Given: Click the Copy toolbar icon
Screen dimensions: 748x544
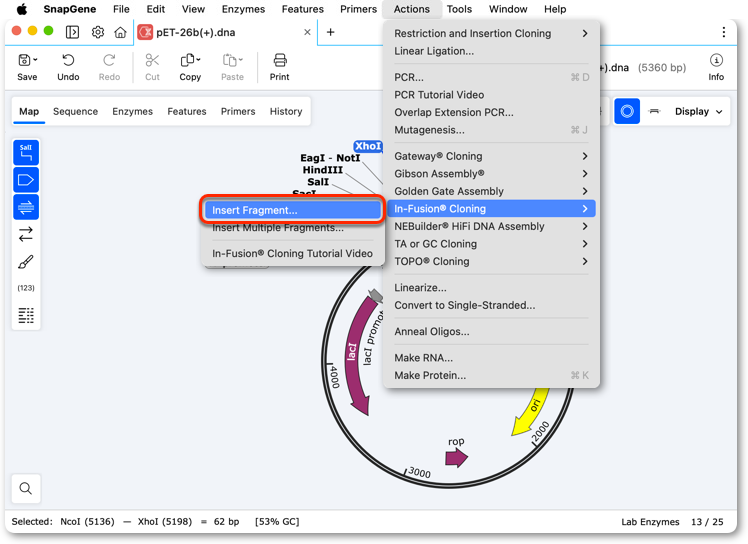Looking at the screenshot, I should pos(190,67).
